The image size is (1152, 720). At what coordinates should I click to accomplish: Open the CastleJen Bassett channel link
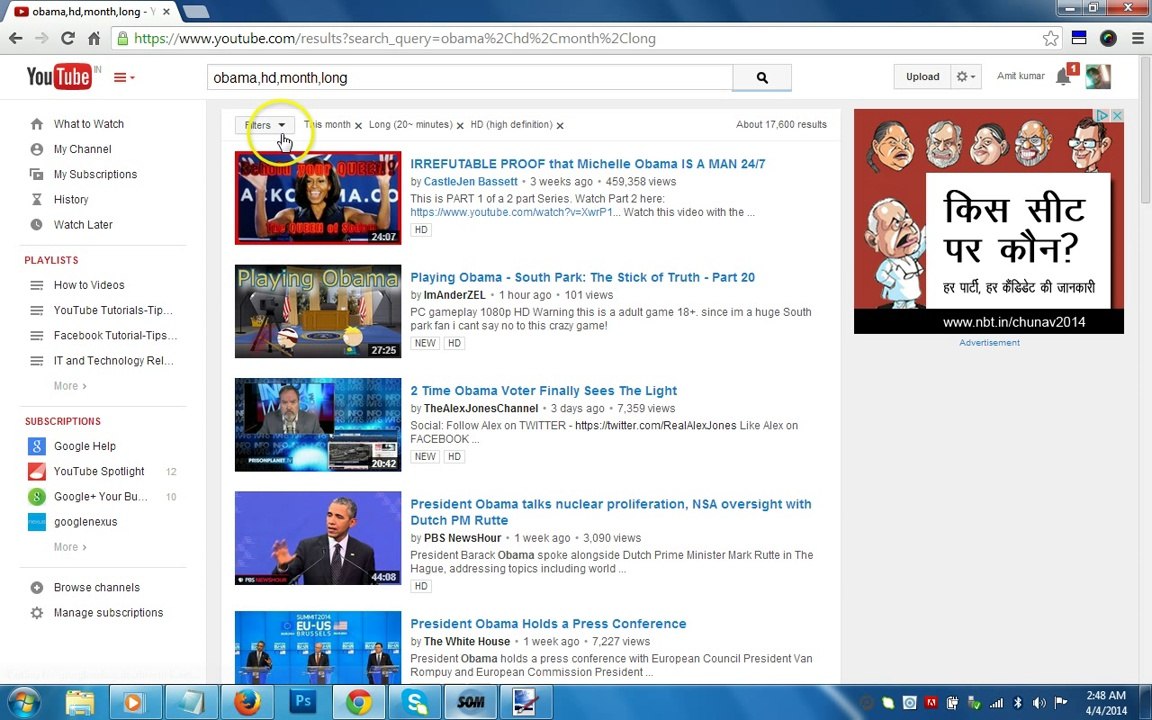point(470,181)
